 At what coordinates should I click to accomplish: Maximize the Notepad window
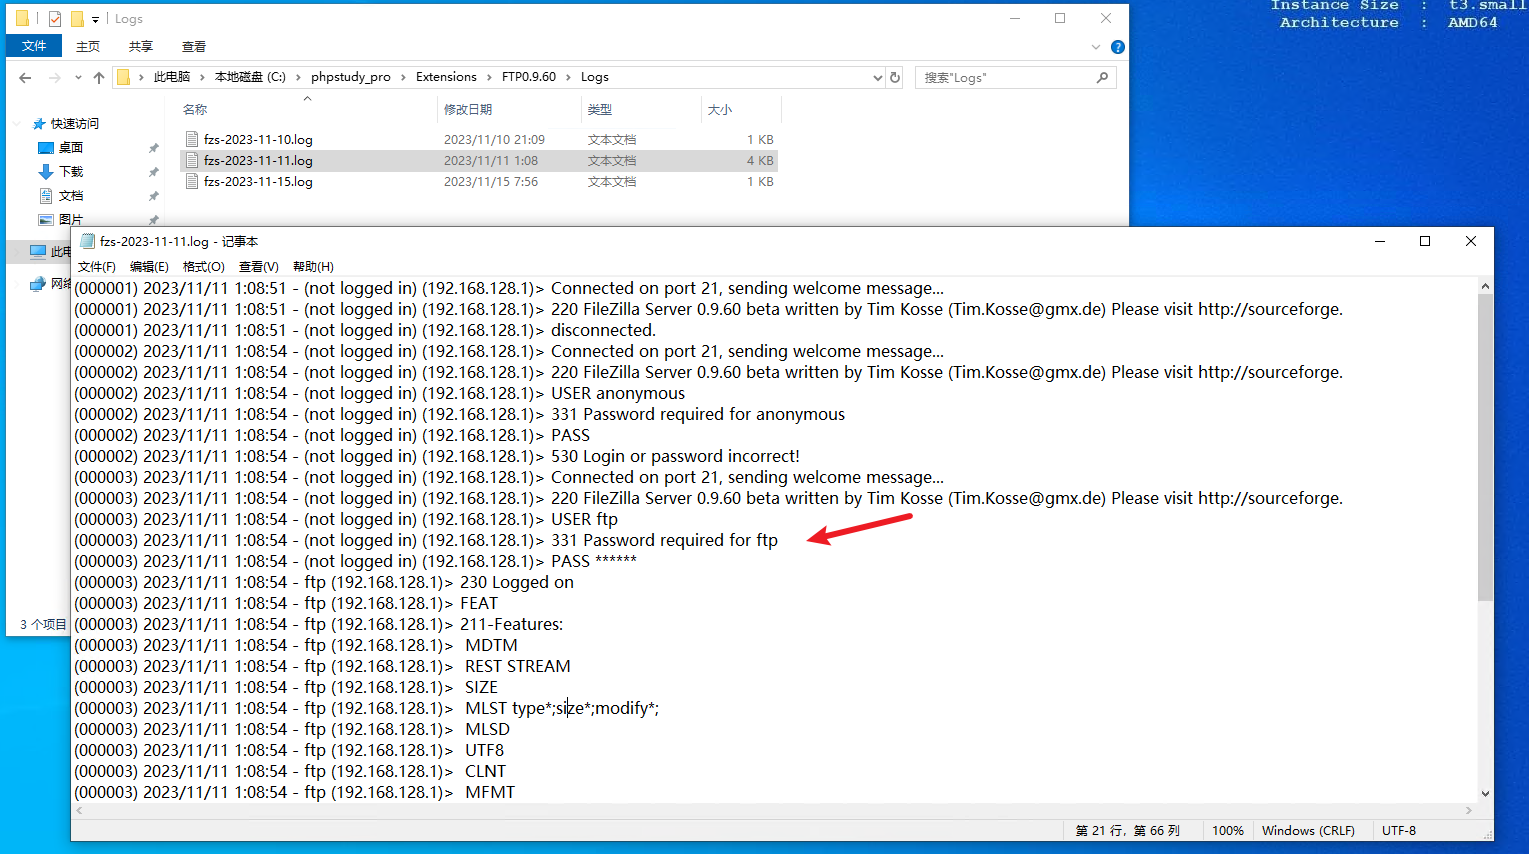(1425, 241)
